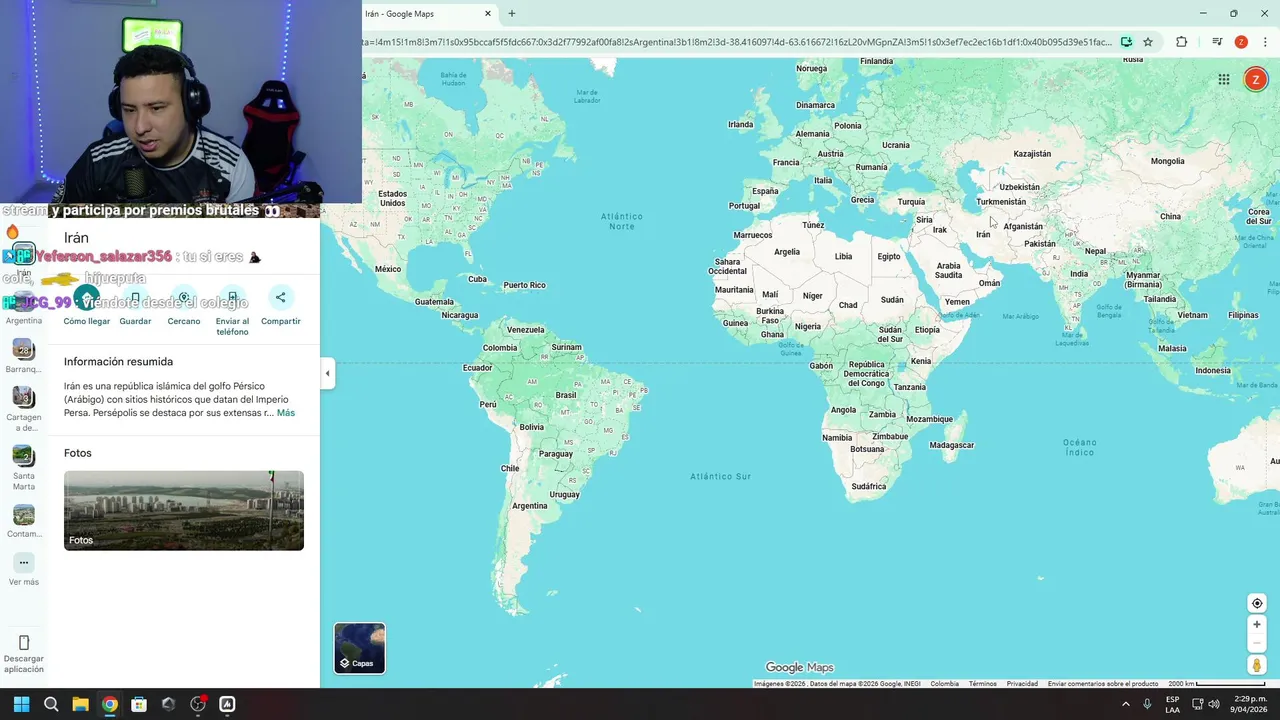Click the Descargar aplicación phone icon
1280x720 pixels.
[x=24, y=642]
